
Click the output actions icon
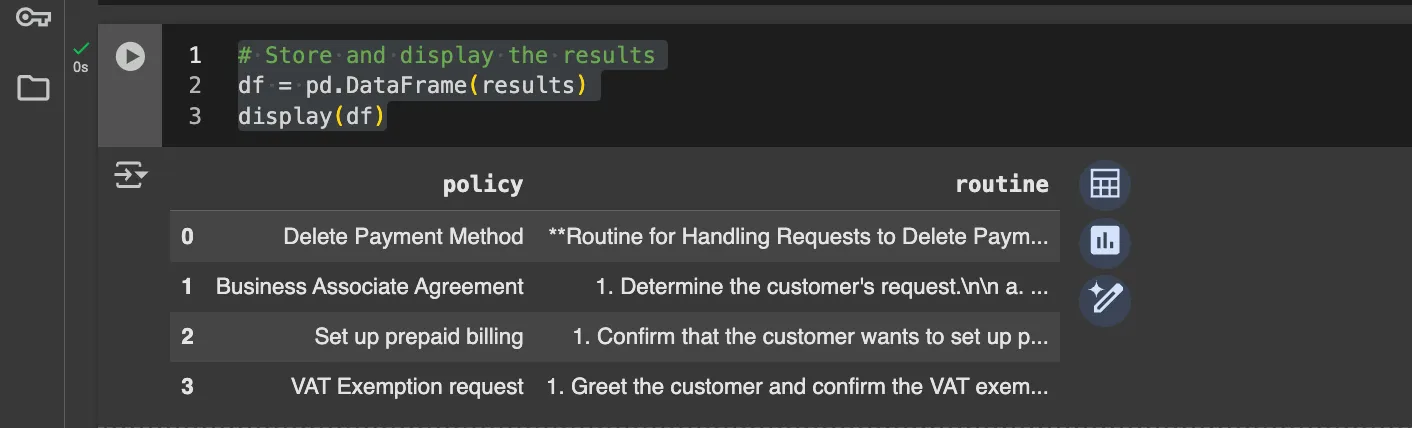131,176
